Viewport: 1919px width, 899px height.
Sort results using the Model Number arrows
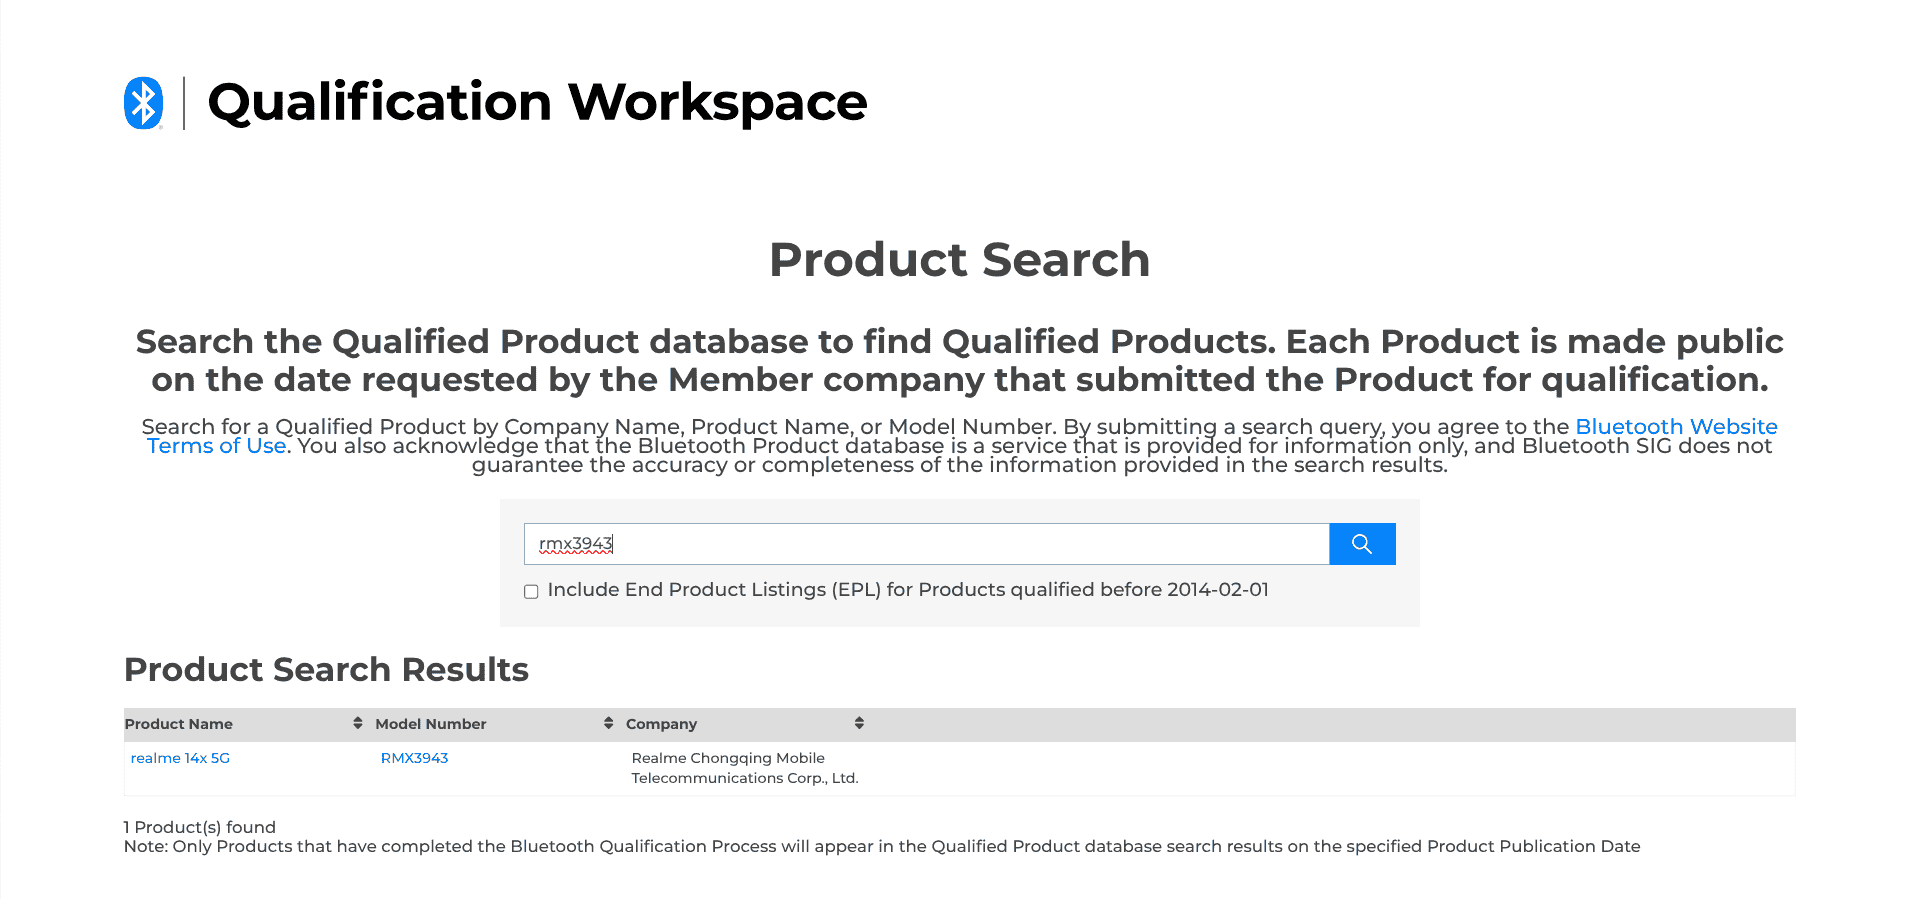pyautogui.click(x=608, y=723)
